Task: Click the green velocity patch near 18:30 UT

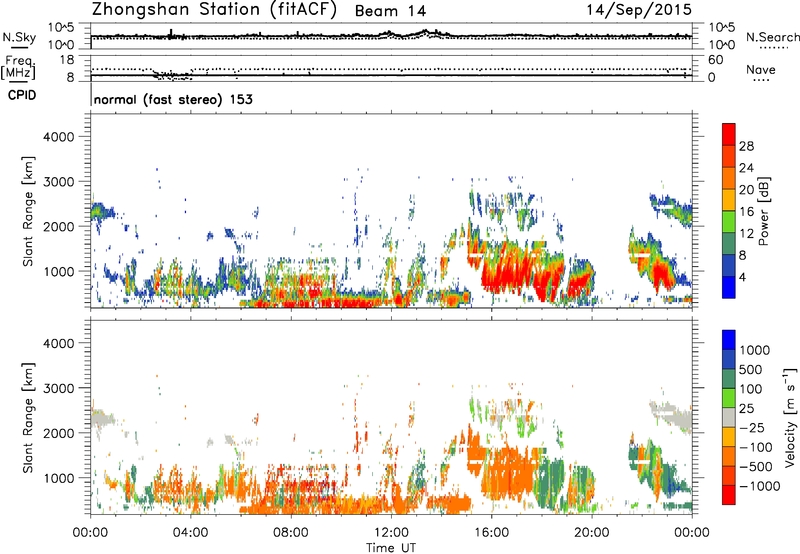Action: 553,480
